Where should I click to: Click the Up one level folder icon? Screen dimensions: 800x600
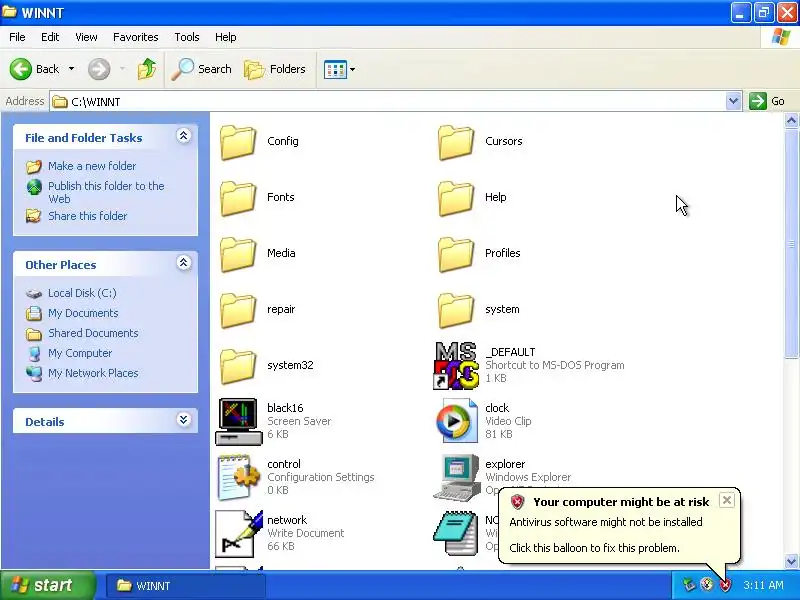point(147,69)
